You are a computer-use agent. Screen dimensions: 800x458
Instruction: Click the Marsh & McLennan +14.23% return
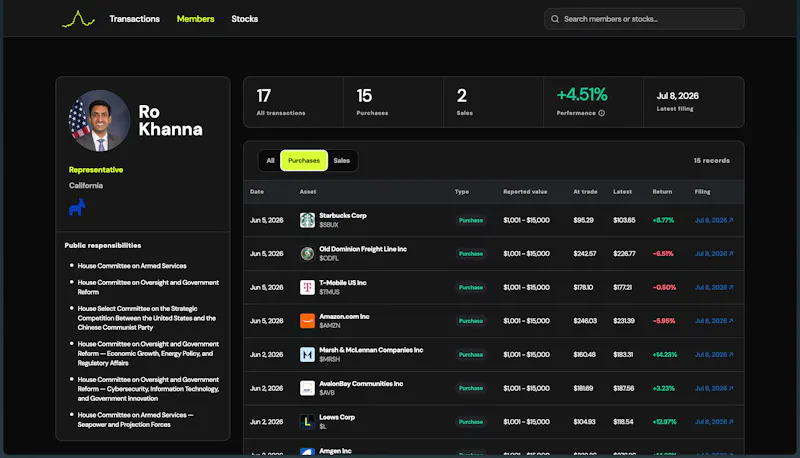[x=665, y=354]
